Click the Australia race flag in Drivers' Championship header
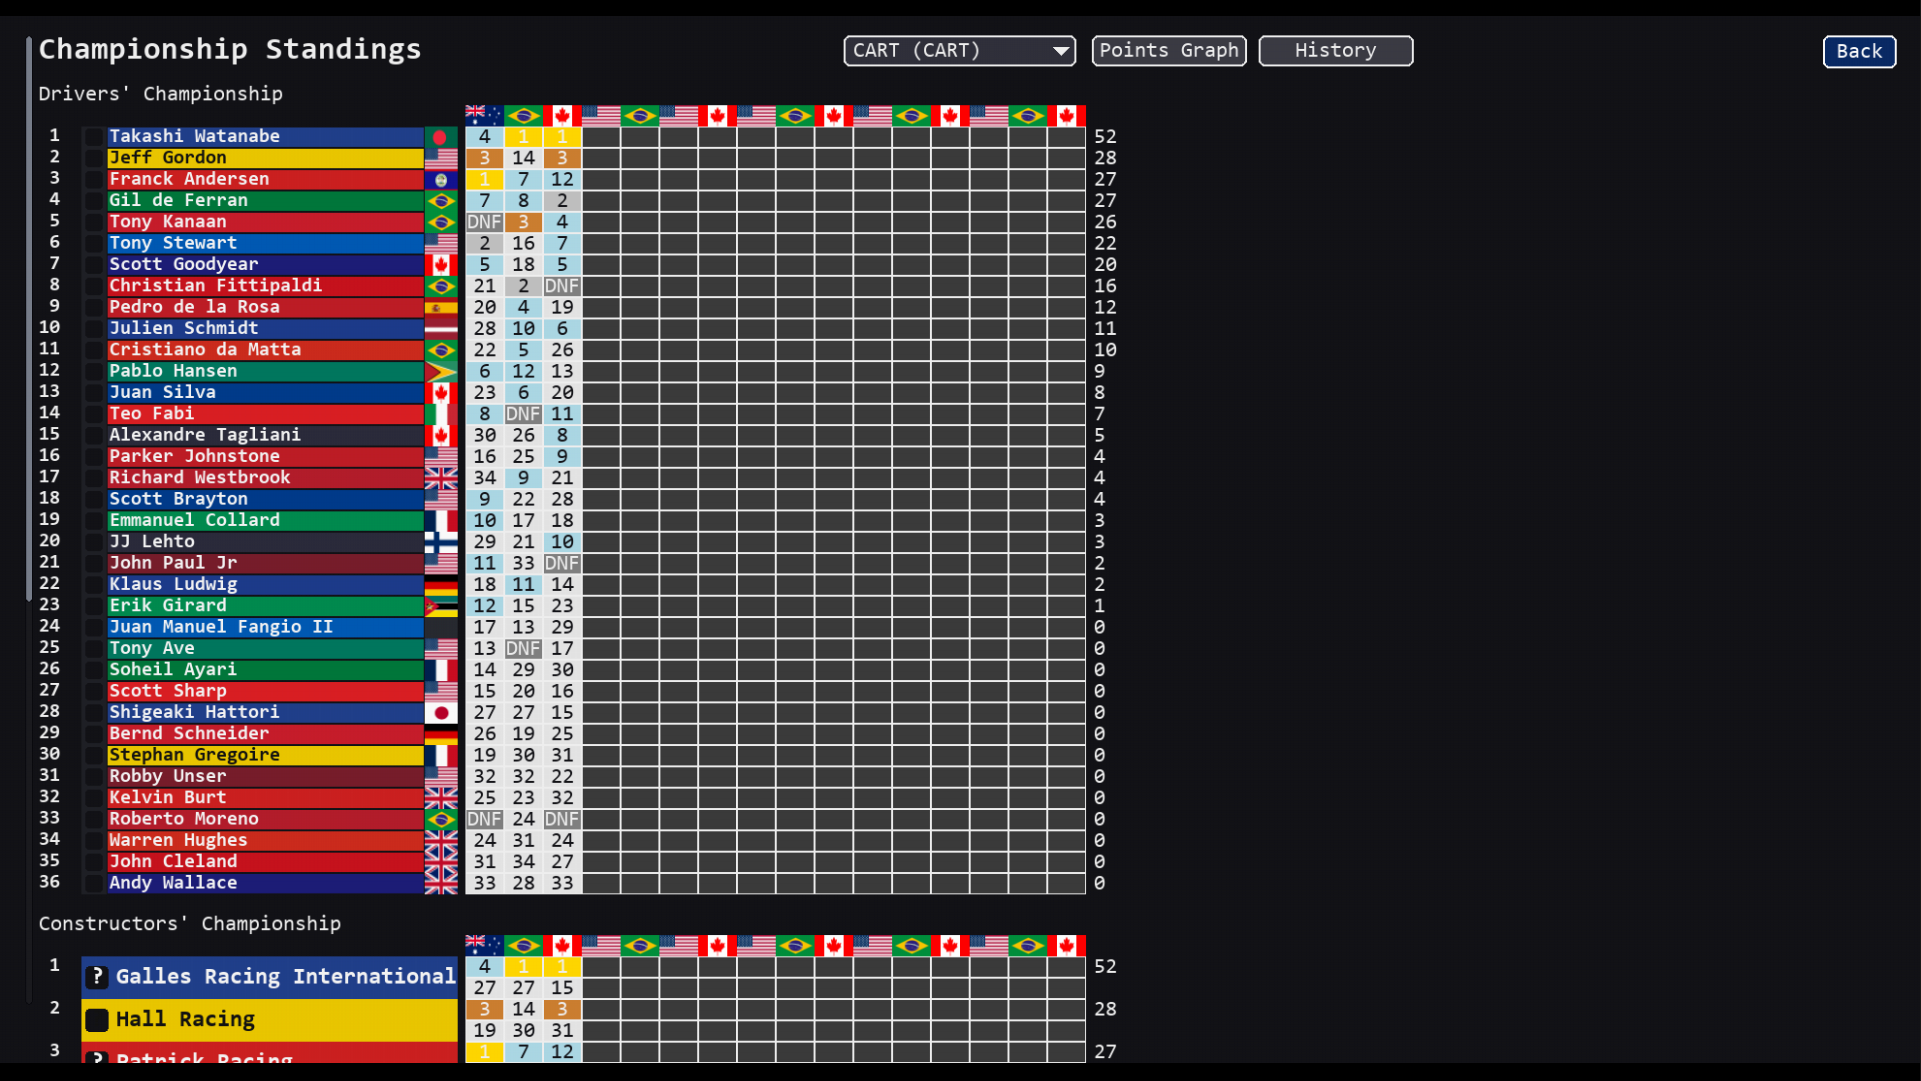Screen dimensions: 1921x1081 484,116
